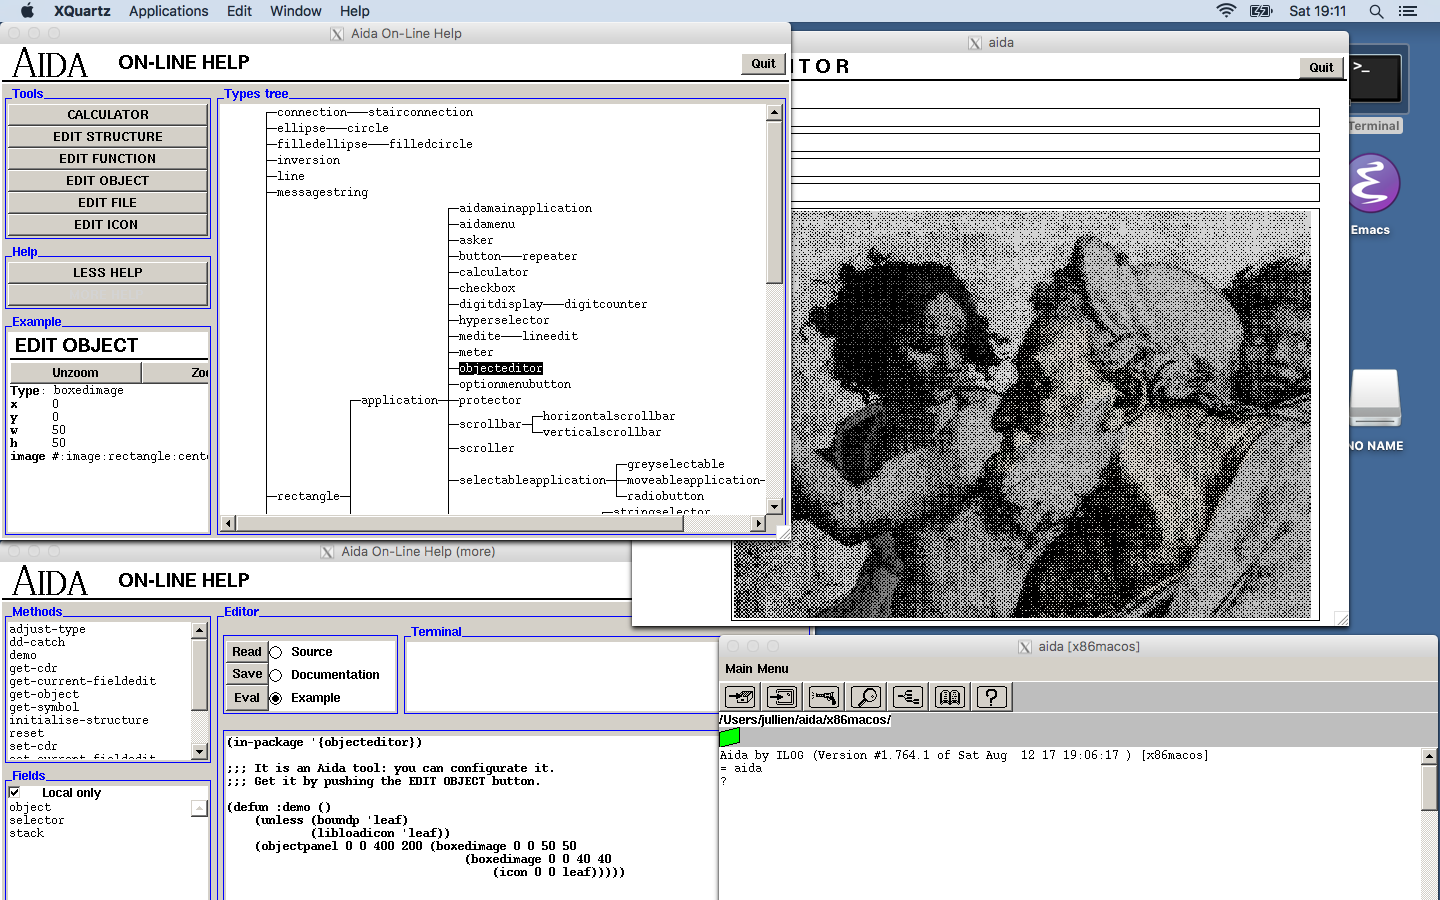Select messagestring in Types tree
Viewport: 1440px width, 900px height.
(x=322, y=192)
